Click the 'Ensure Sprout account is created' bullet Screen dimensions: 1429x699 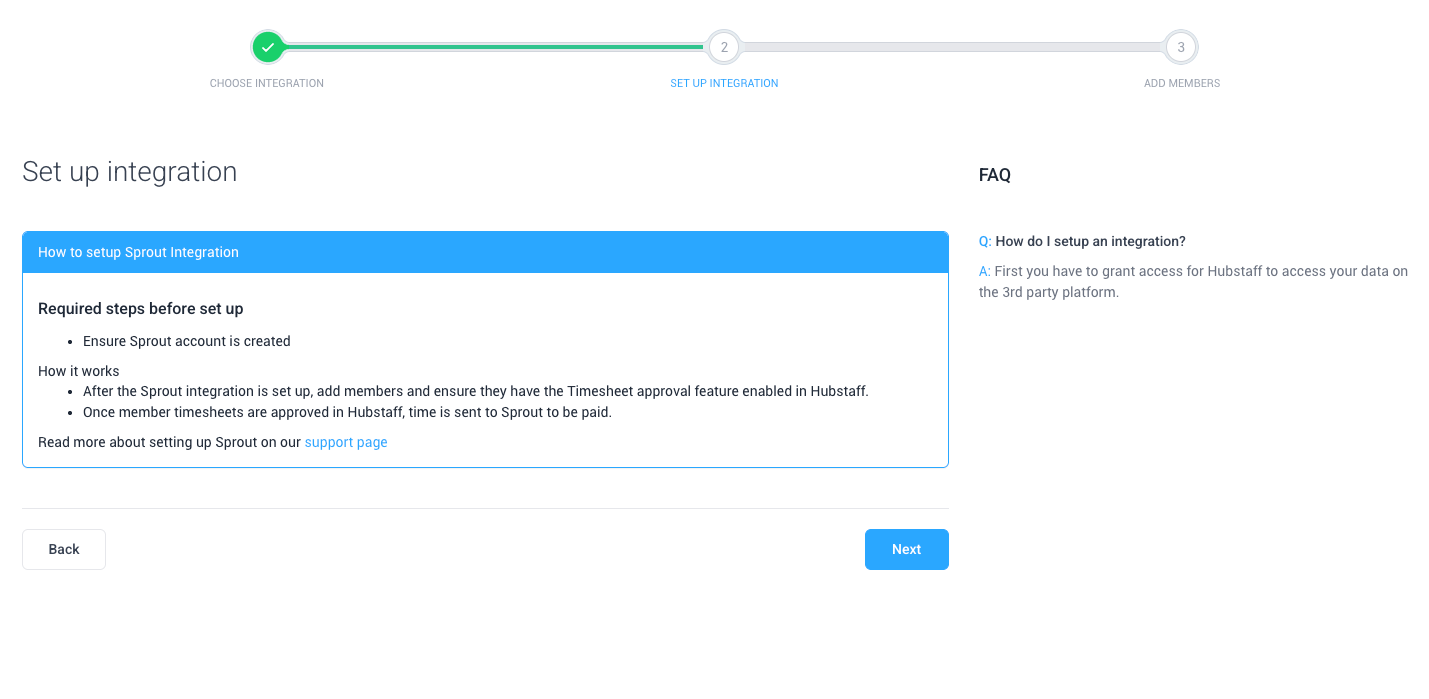[187, 341]
